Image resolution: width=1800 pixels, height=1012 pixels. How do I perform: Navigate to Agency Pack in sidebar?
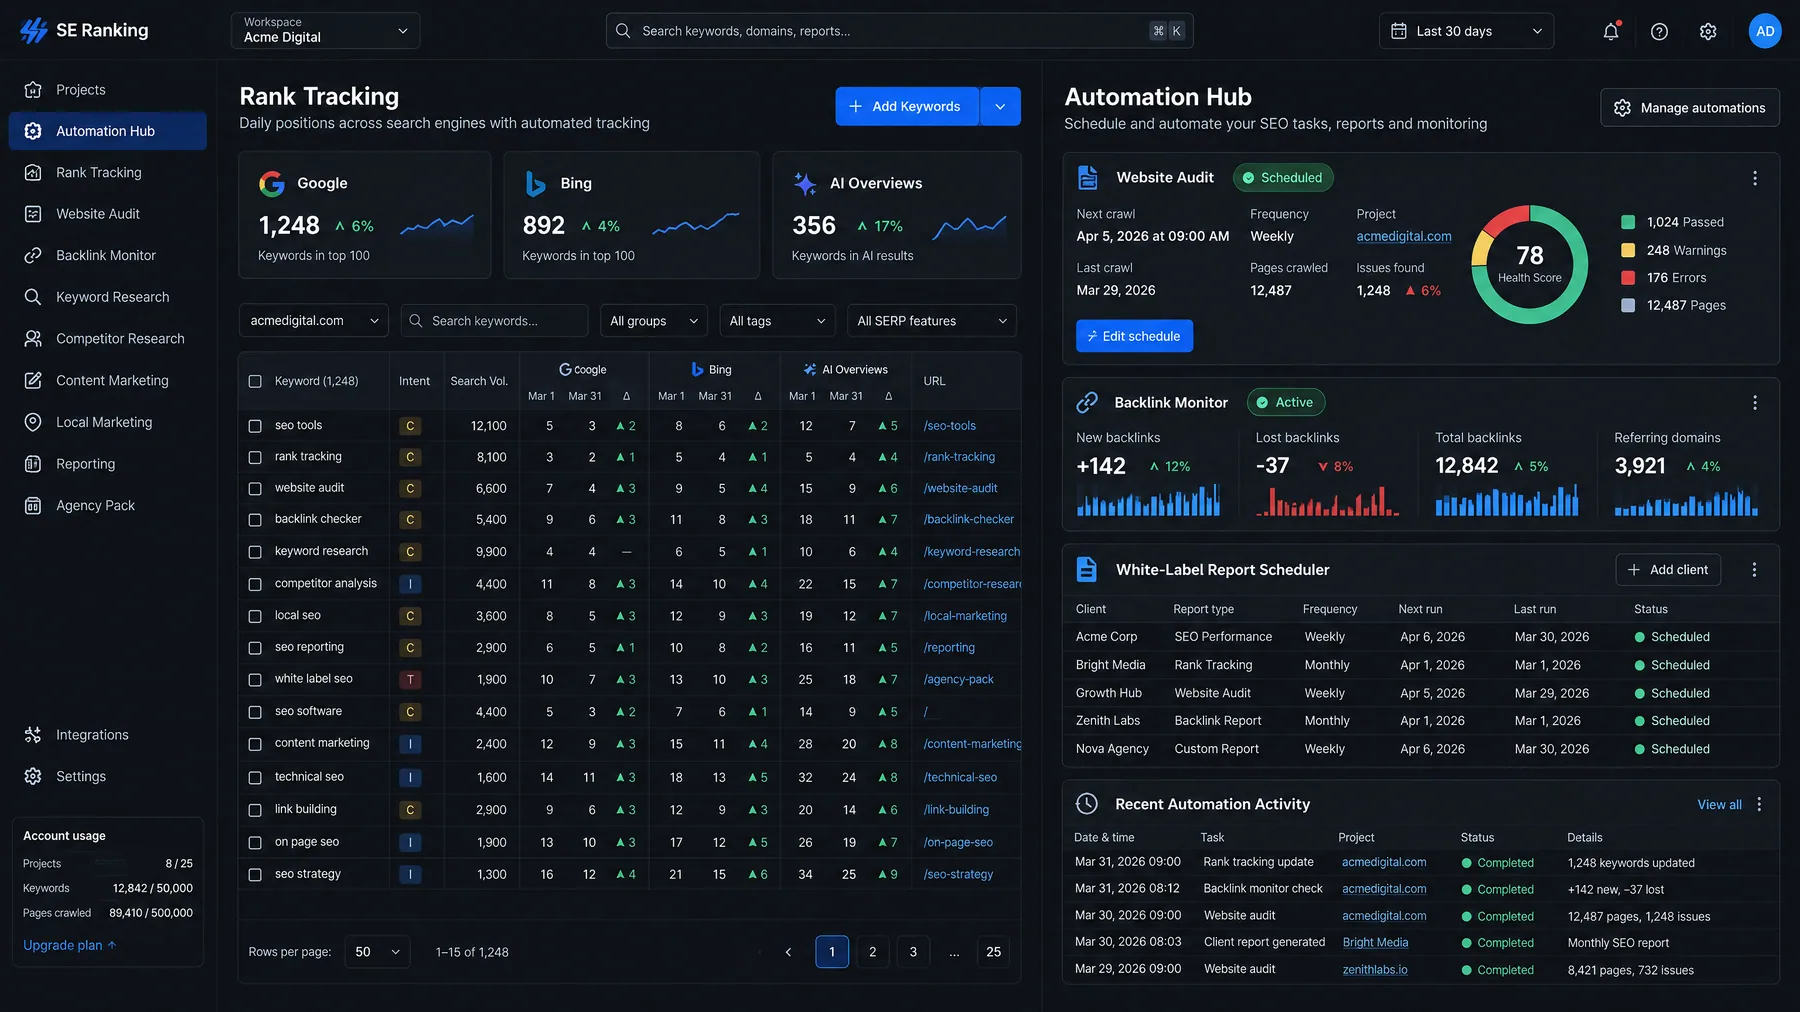[x=108, y=506]
